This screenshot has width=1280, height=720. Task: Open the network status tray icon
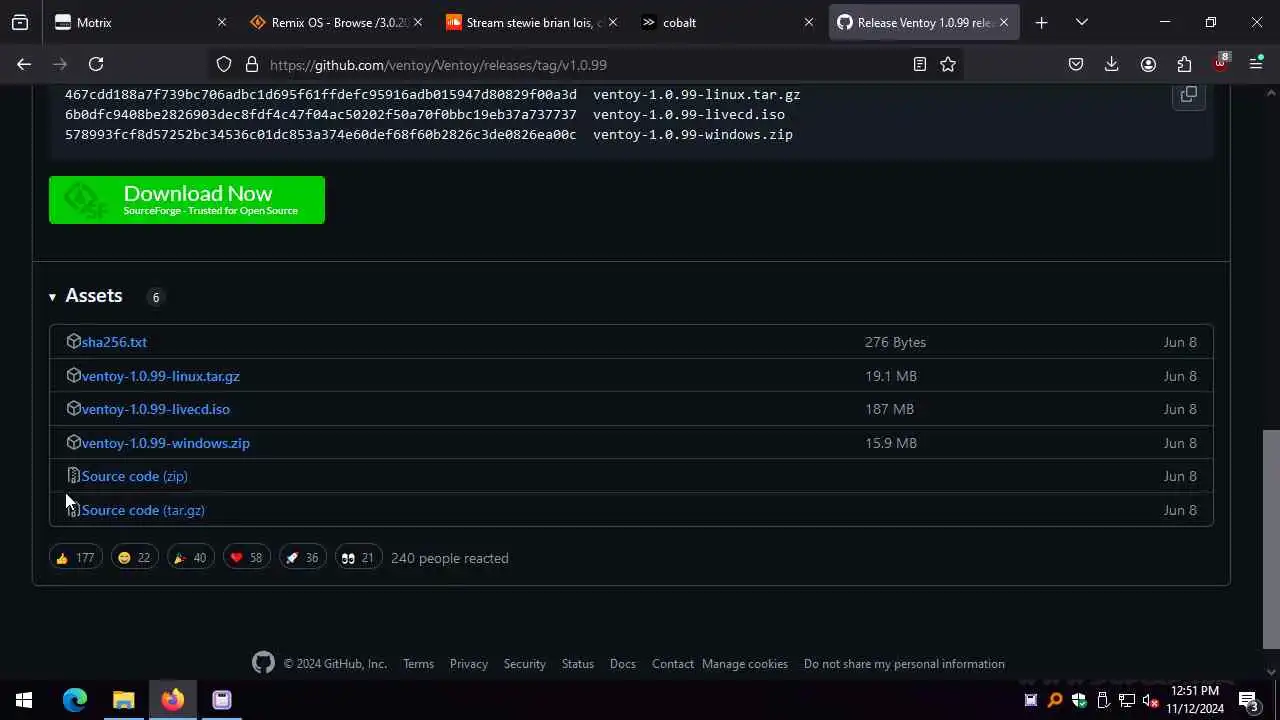pyautogui.click(x=1127, y=700)
